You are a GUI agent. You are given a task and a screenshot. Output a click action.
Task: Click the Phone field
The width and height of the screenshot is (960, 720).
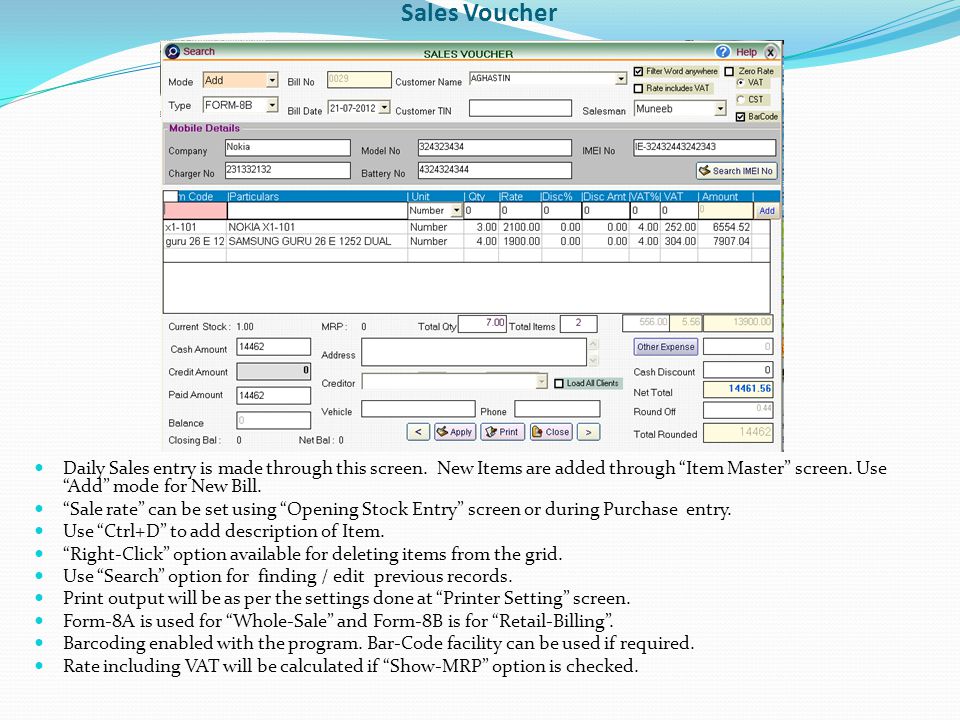tap(557, 409)
